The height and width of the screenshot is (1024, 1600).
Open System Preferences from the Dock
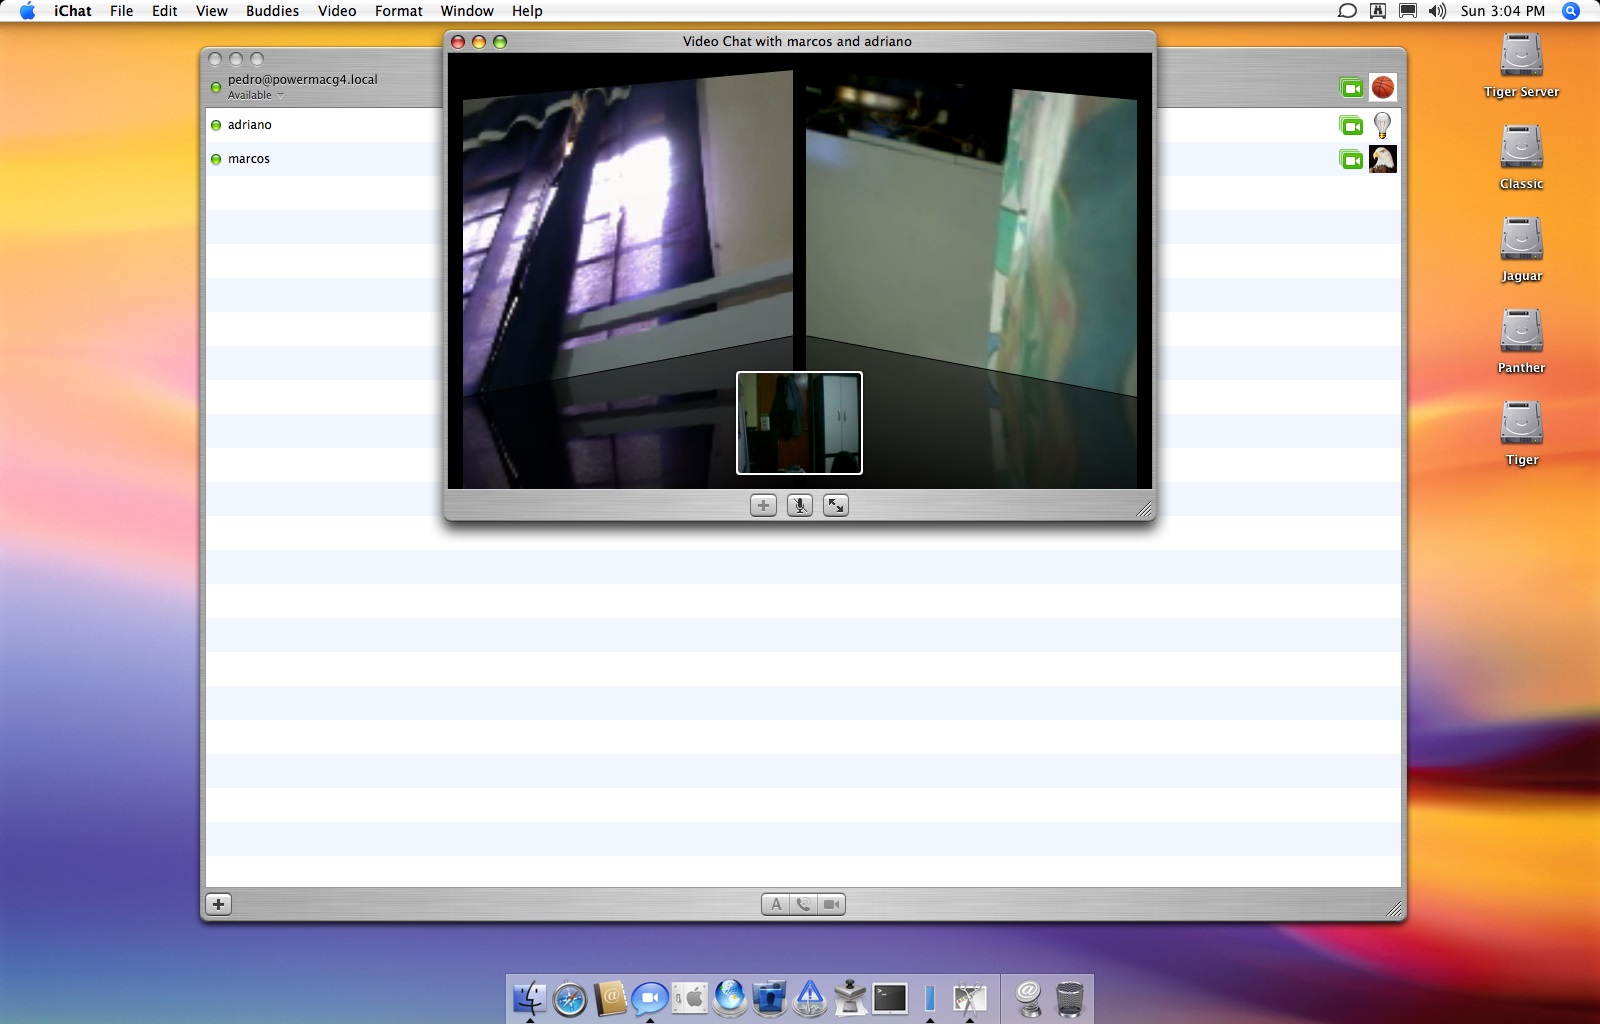pos(690,998)
